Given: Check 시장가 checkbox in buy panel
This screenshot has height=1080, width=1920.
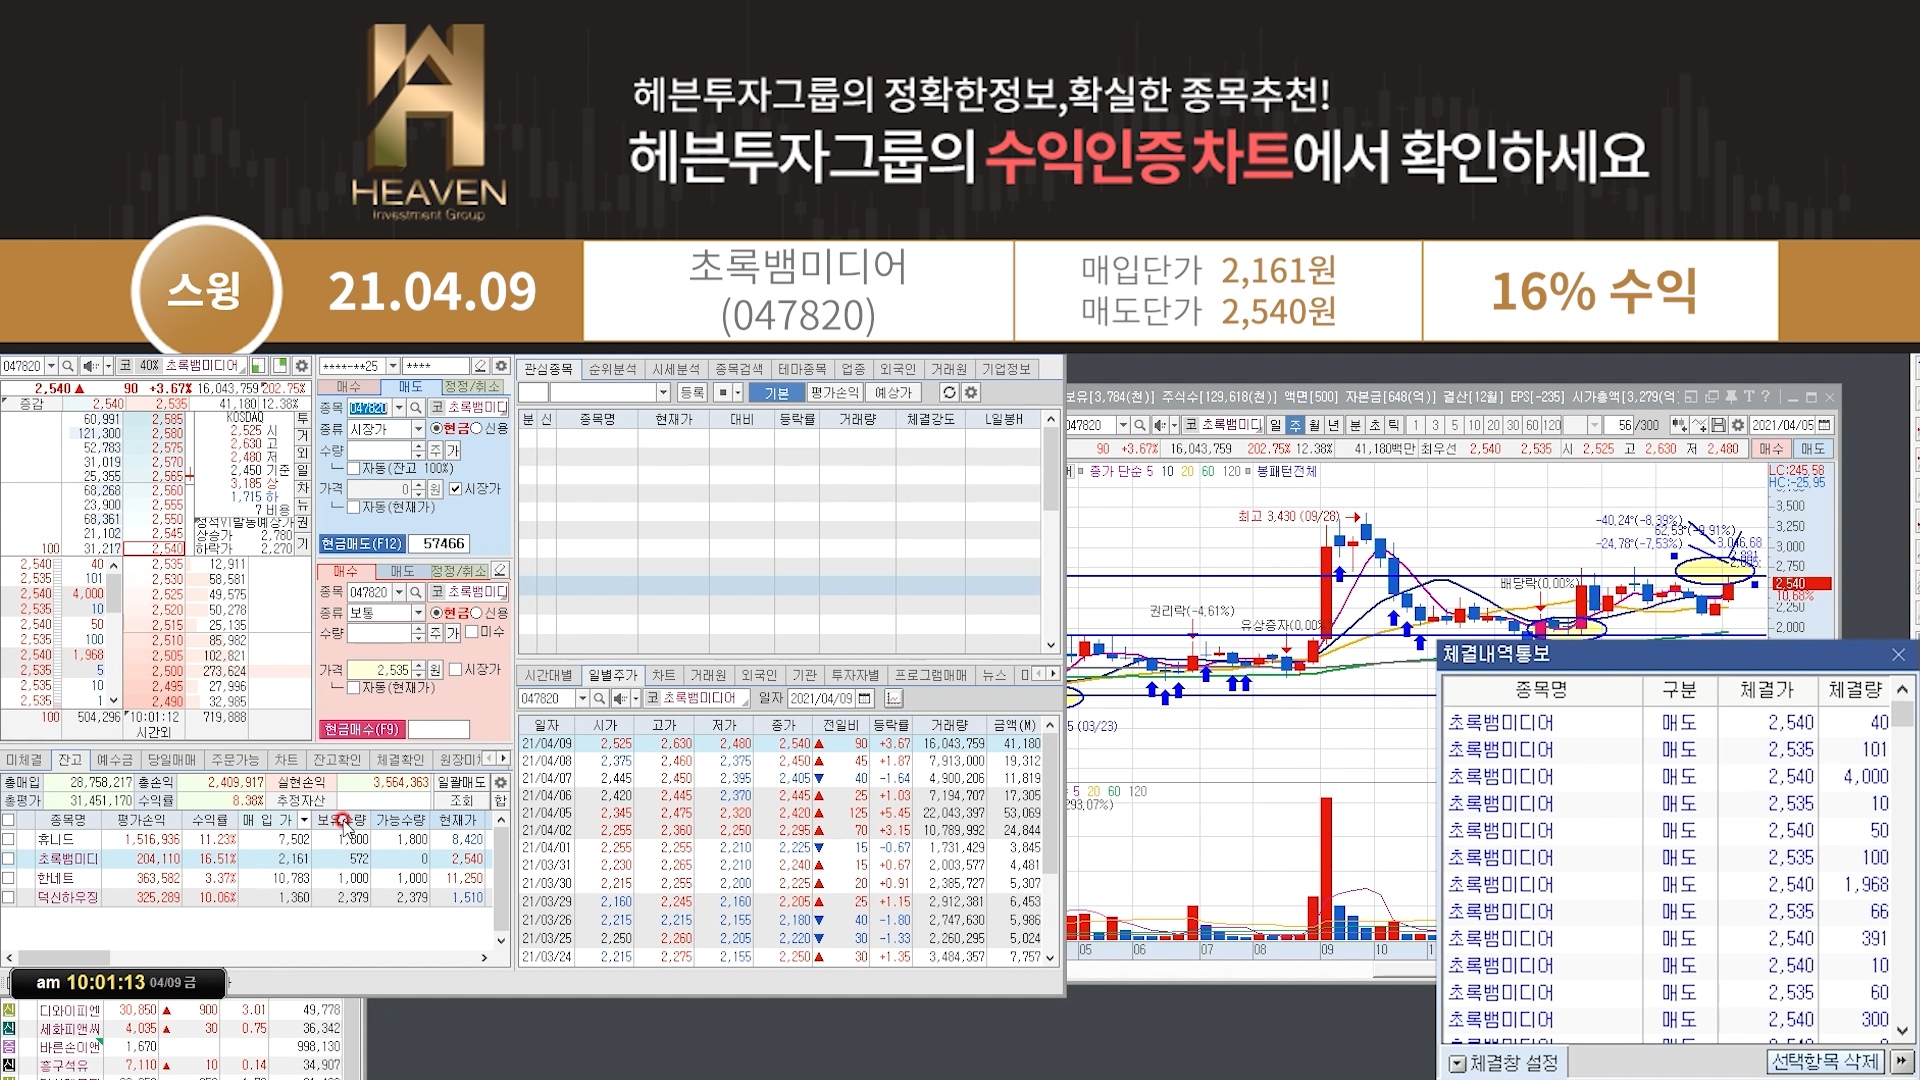Looking at the screenshot, I should [x=456, y=669].
